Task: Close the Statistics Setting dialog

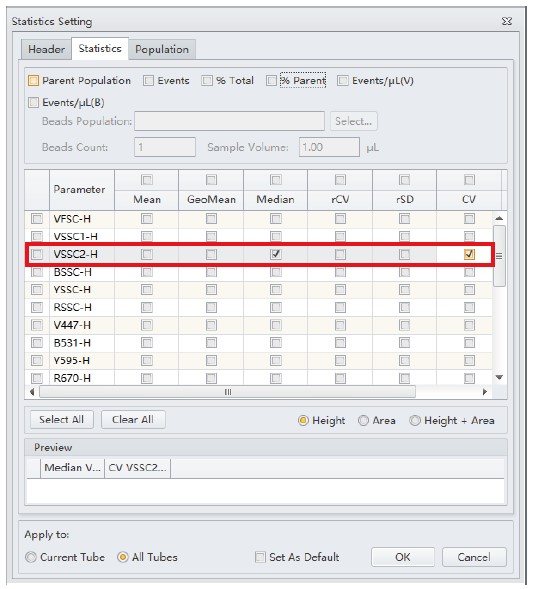Action: 507,21
